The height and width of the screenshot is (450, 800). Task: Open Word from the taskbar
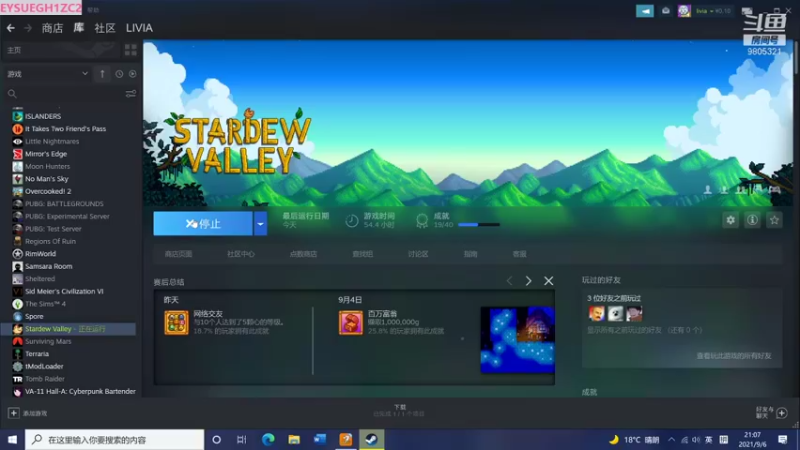tap(320, 439)
